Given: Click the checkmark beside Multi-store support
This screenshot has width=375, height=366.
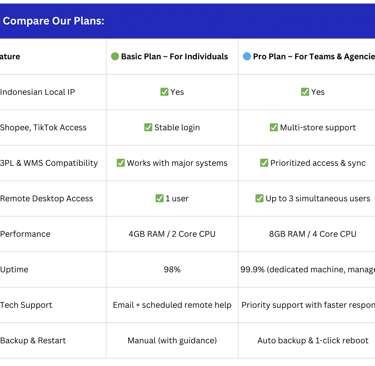Looking at the screenshot, I should coord(273,127).
